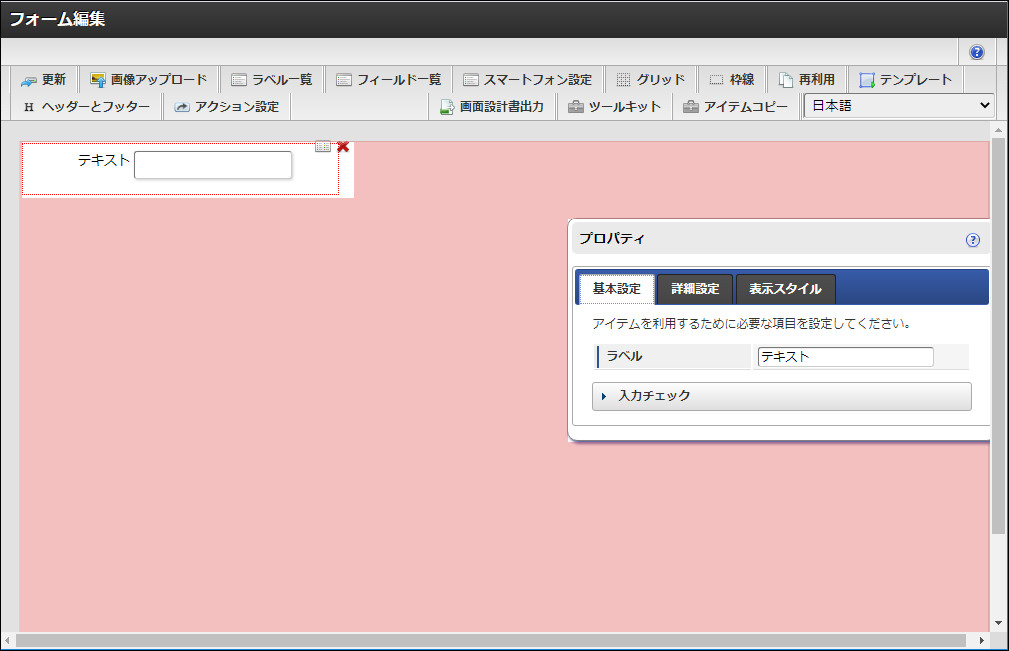The image size is (1009, 651).
Task: Click the 更新 (update) toolbar button
Action: 44,80
